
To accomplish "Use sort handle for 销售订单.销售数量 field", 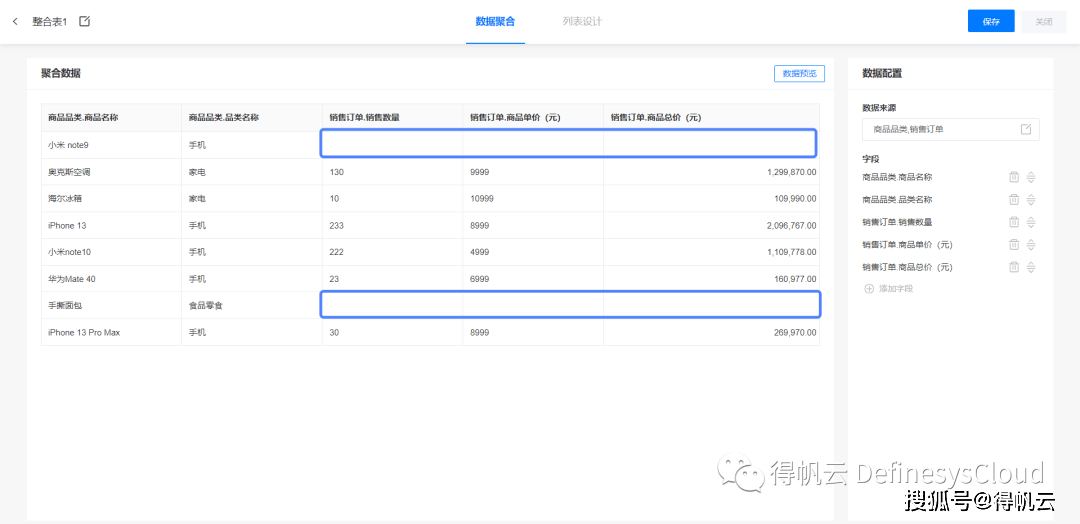I will click(1031, 222).
